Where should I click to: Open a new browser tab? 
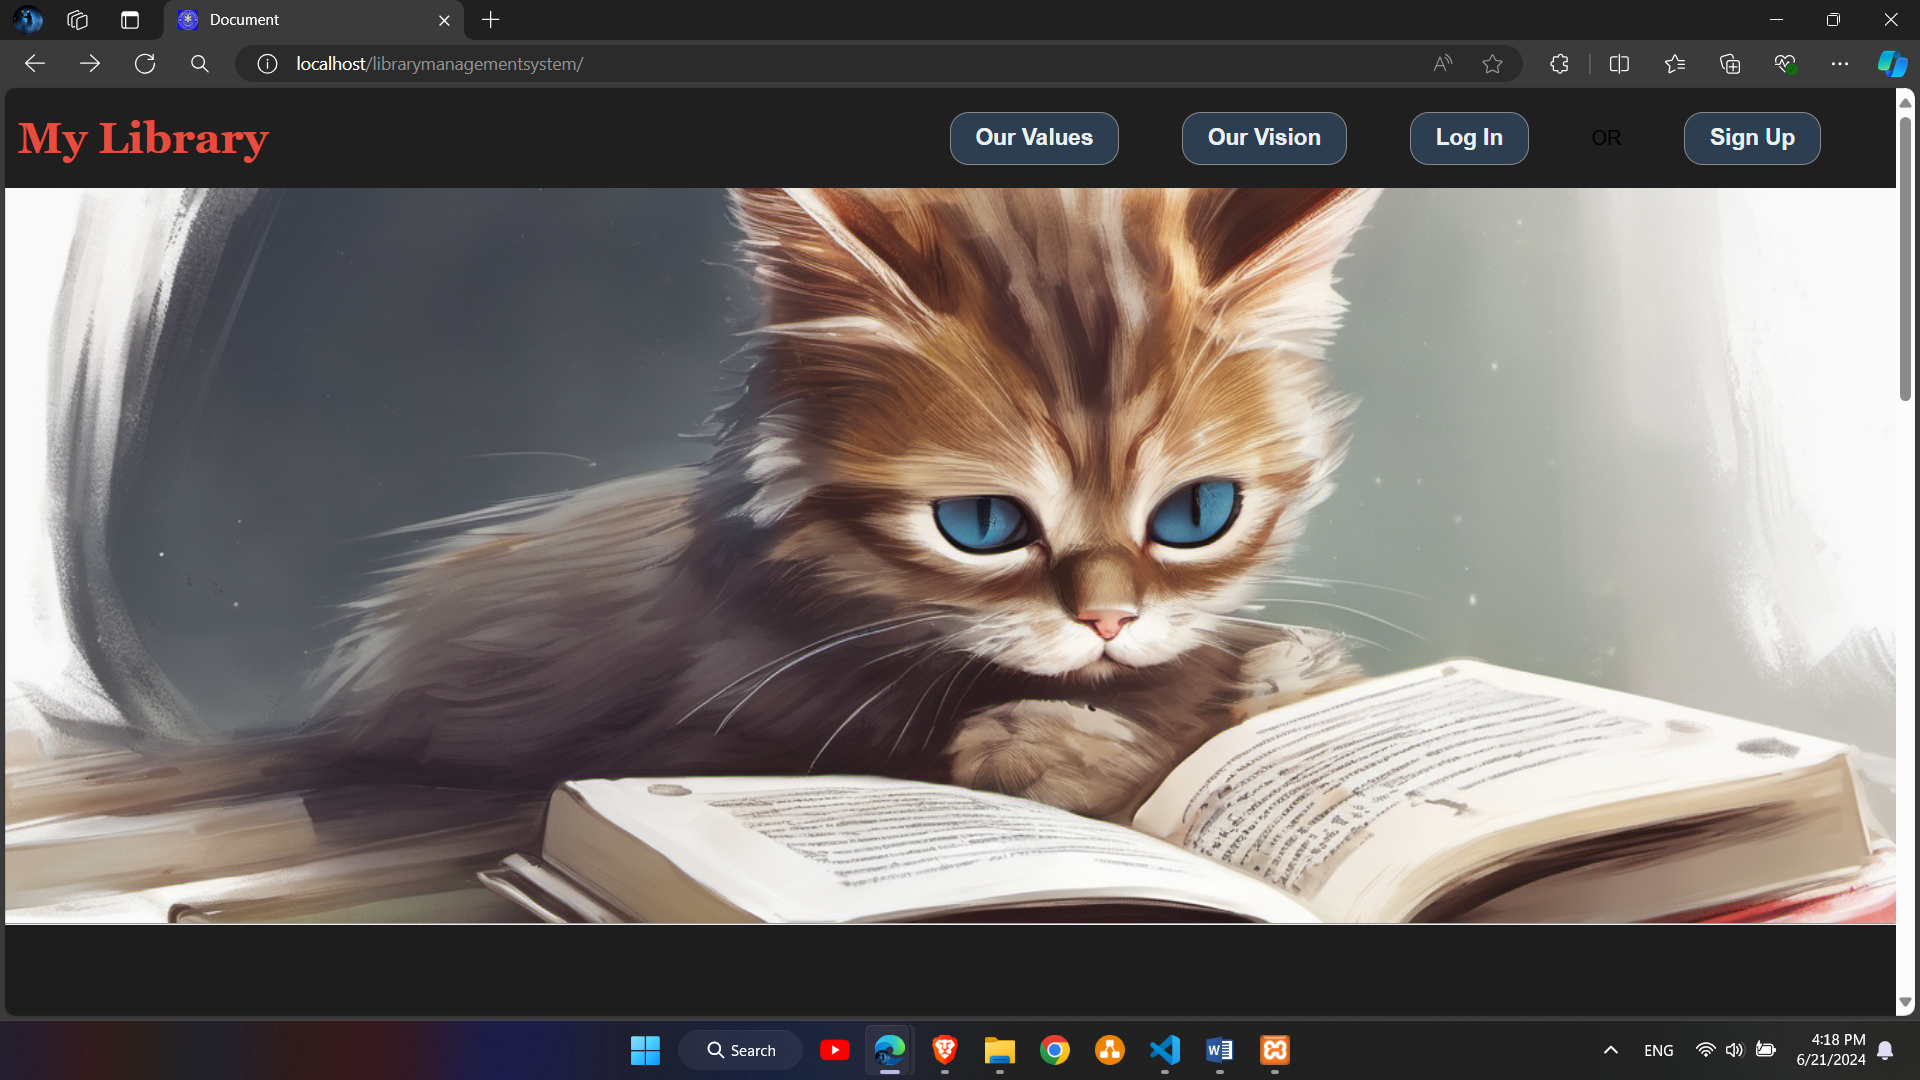point(489,19)
